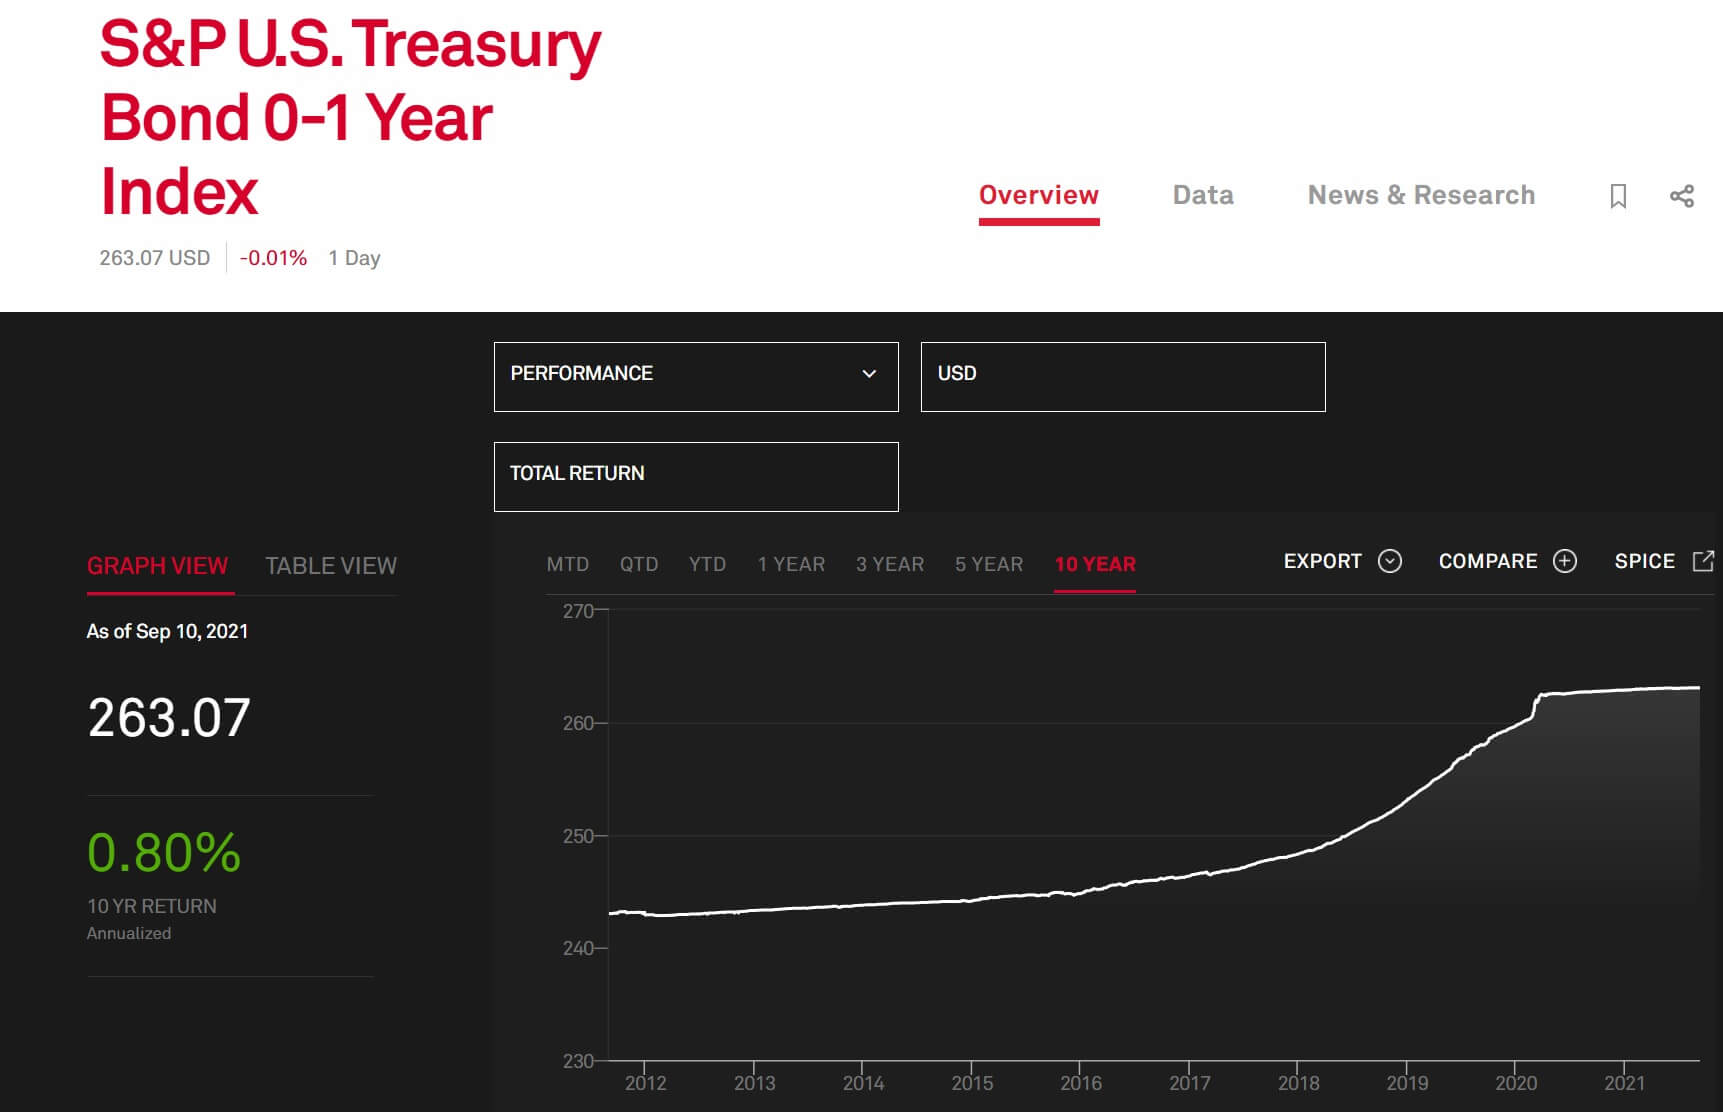
Task: Switch to the Overview tab
Action: tap(1039, 195)
